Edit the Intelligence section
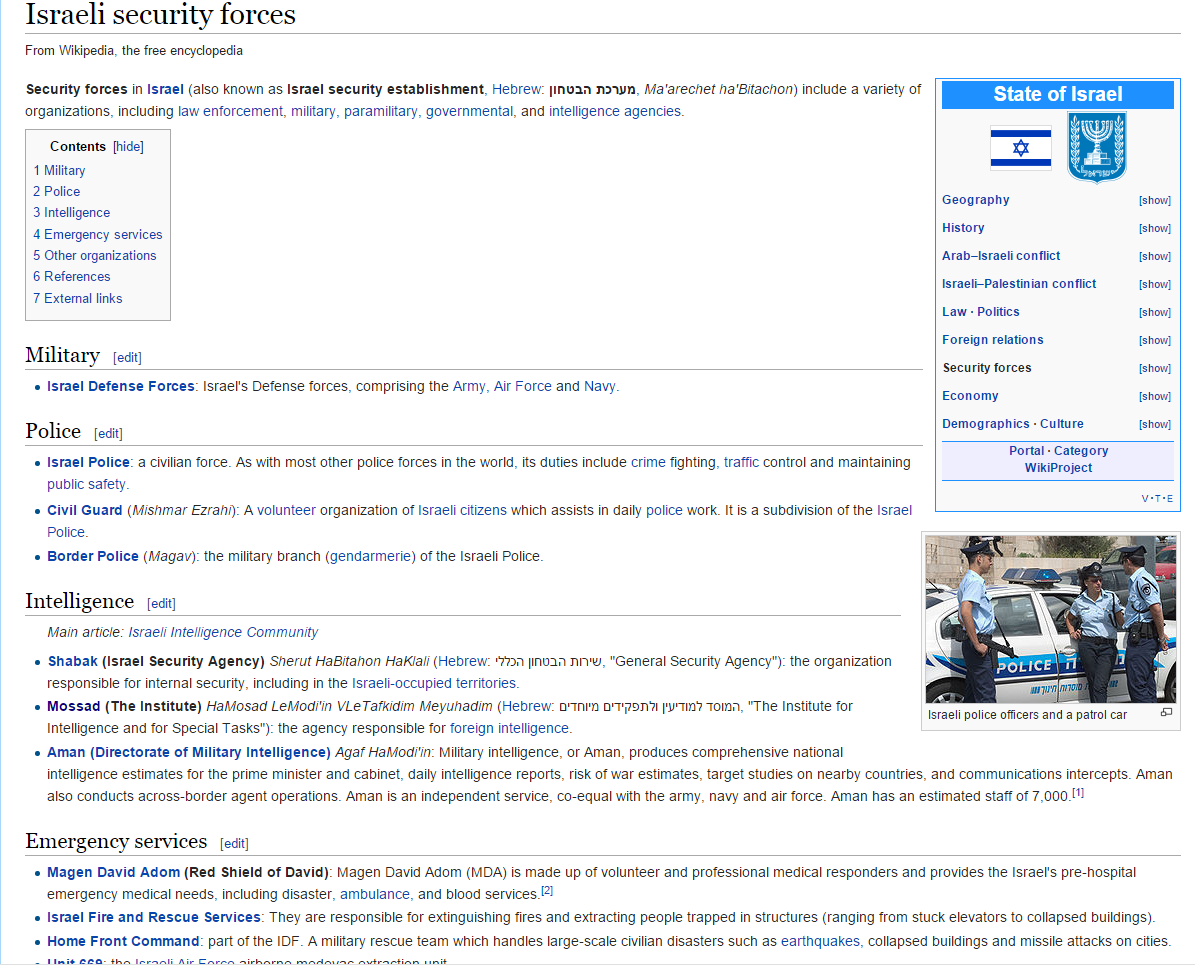This screenshot has width=1195, height=965. click(161, 604)
